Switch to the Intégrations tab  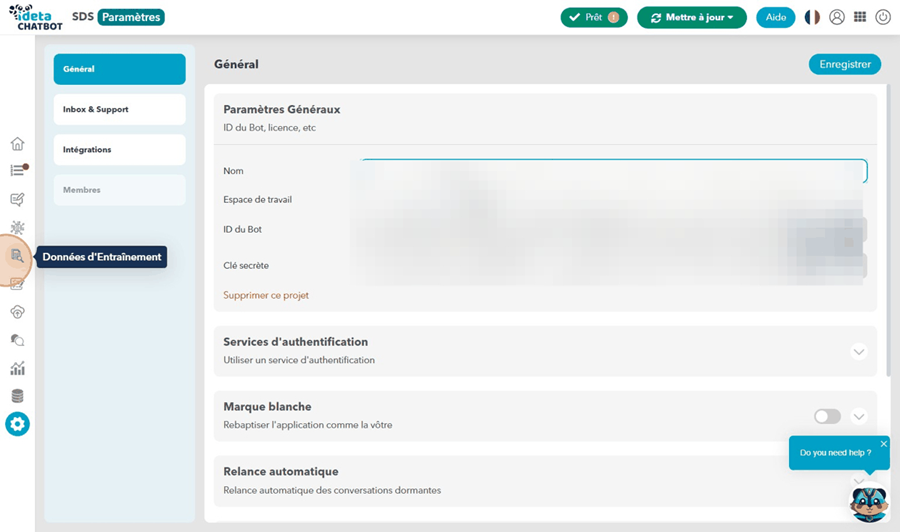pyautogui.click(x=120, y=150)
